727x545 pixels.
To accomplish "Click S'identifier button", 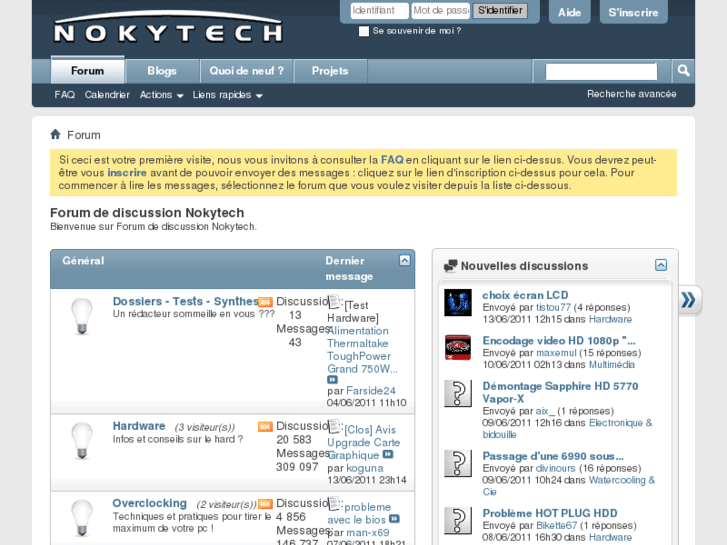I will [x=500, y=10].
